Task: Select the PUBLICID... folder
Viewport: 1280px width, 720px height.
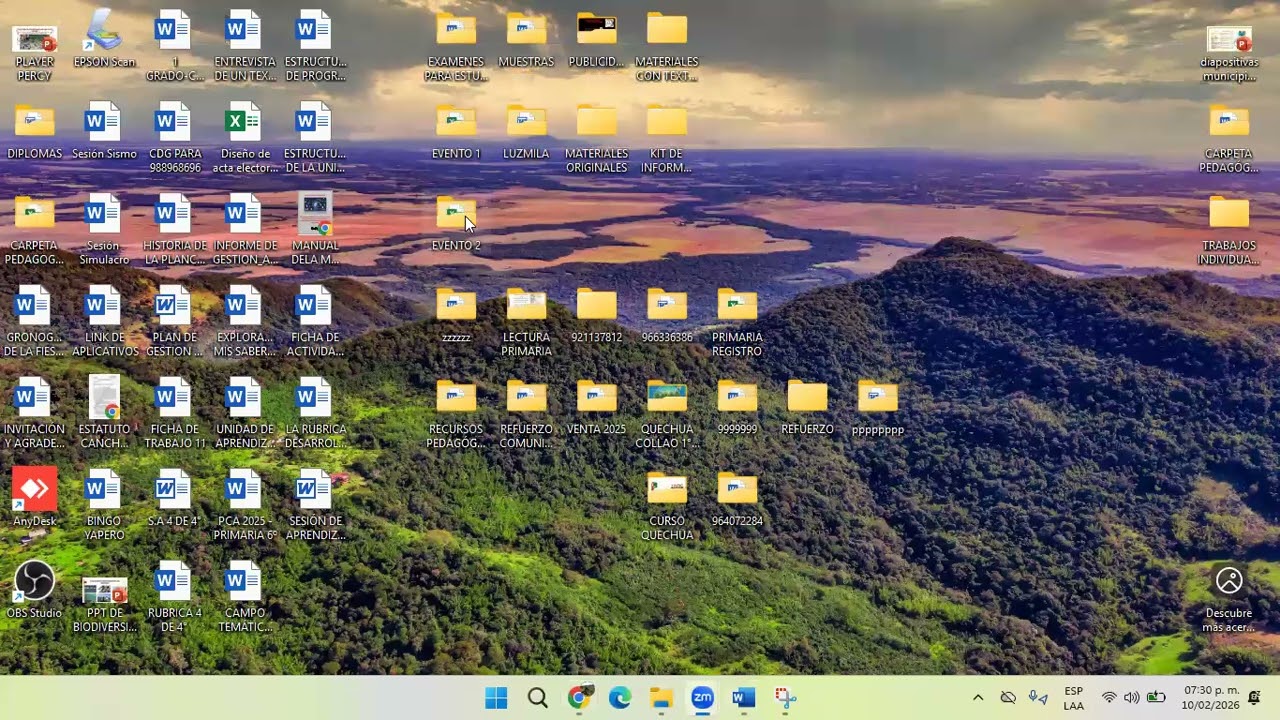Action: pyautogui.click(x=596, y=41)
